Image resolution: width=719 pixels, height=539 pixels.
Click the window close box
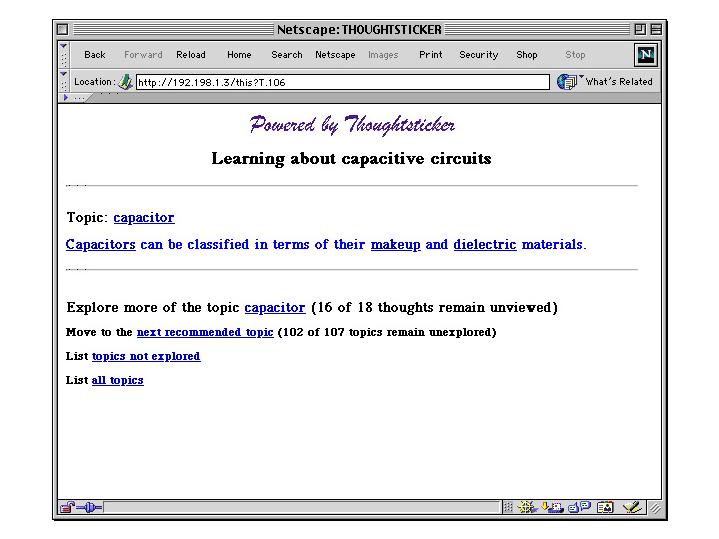click(x=63, y=29)
